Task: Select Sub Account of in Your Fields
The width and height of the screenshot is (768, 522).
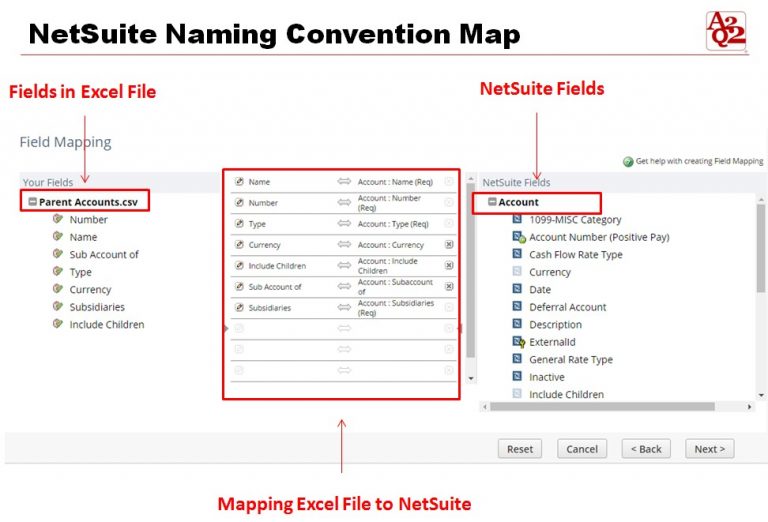Action: click(104, 255)
